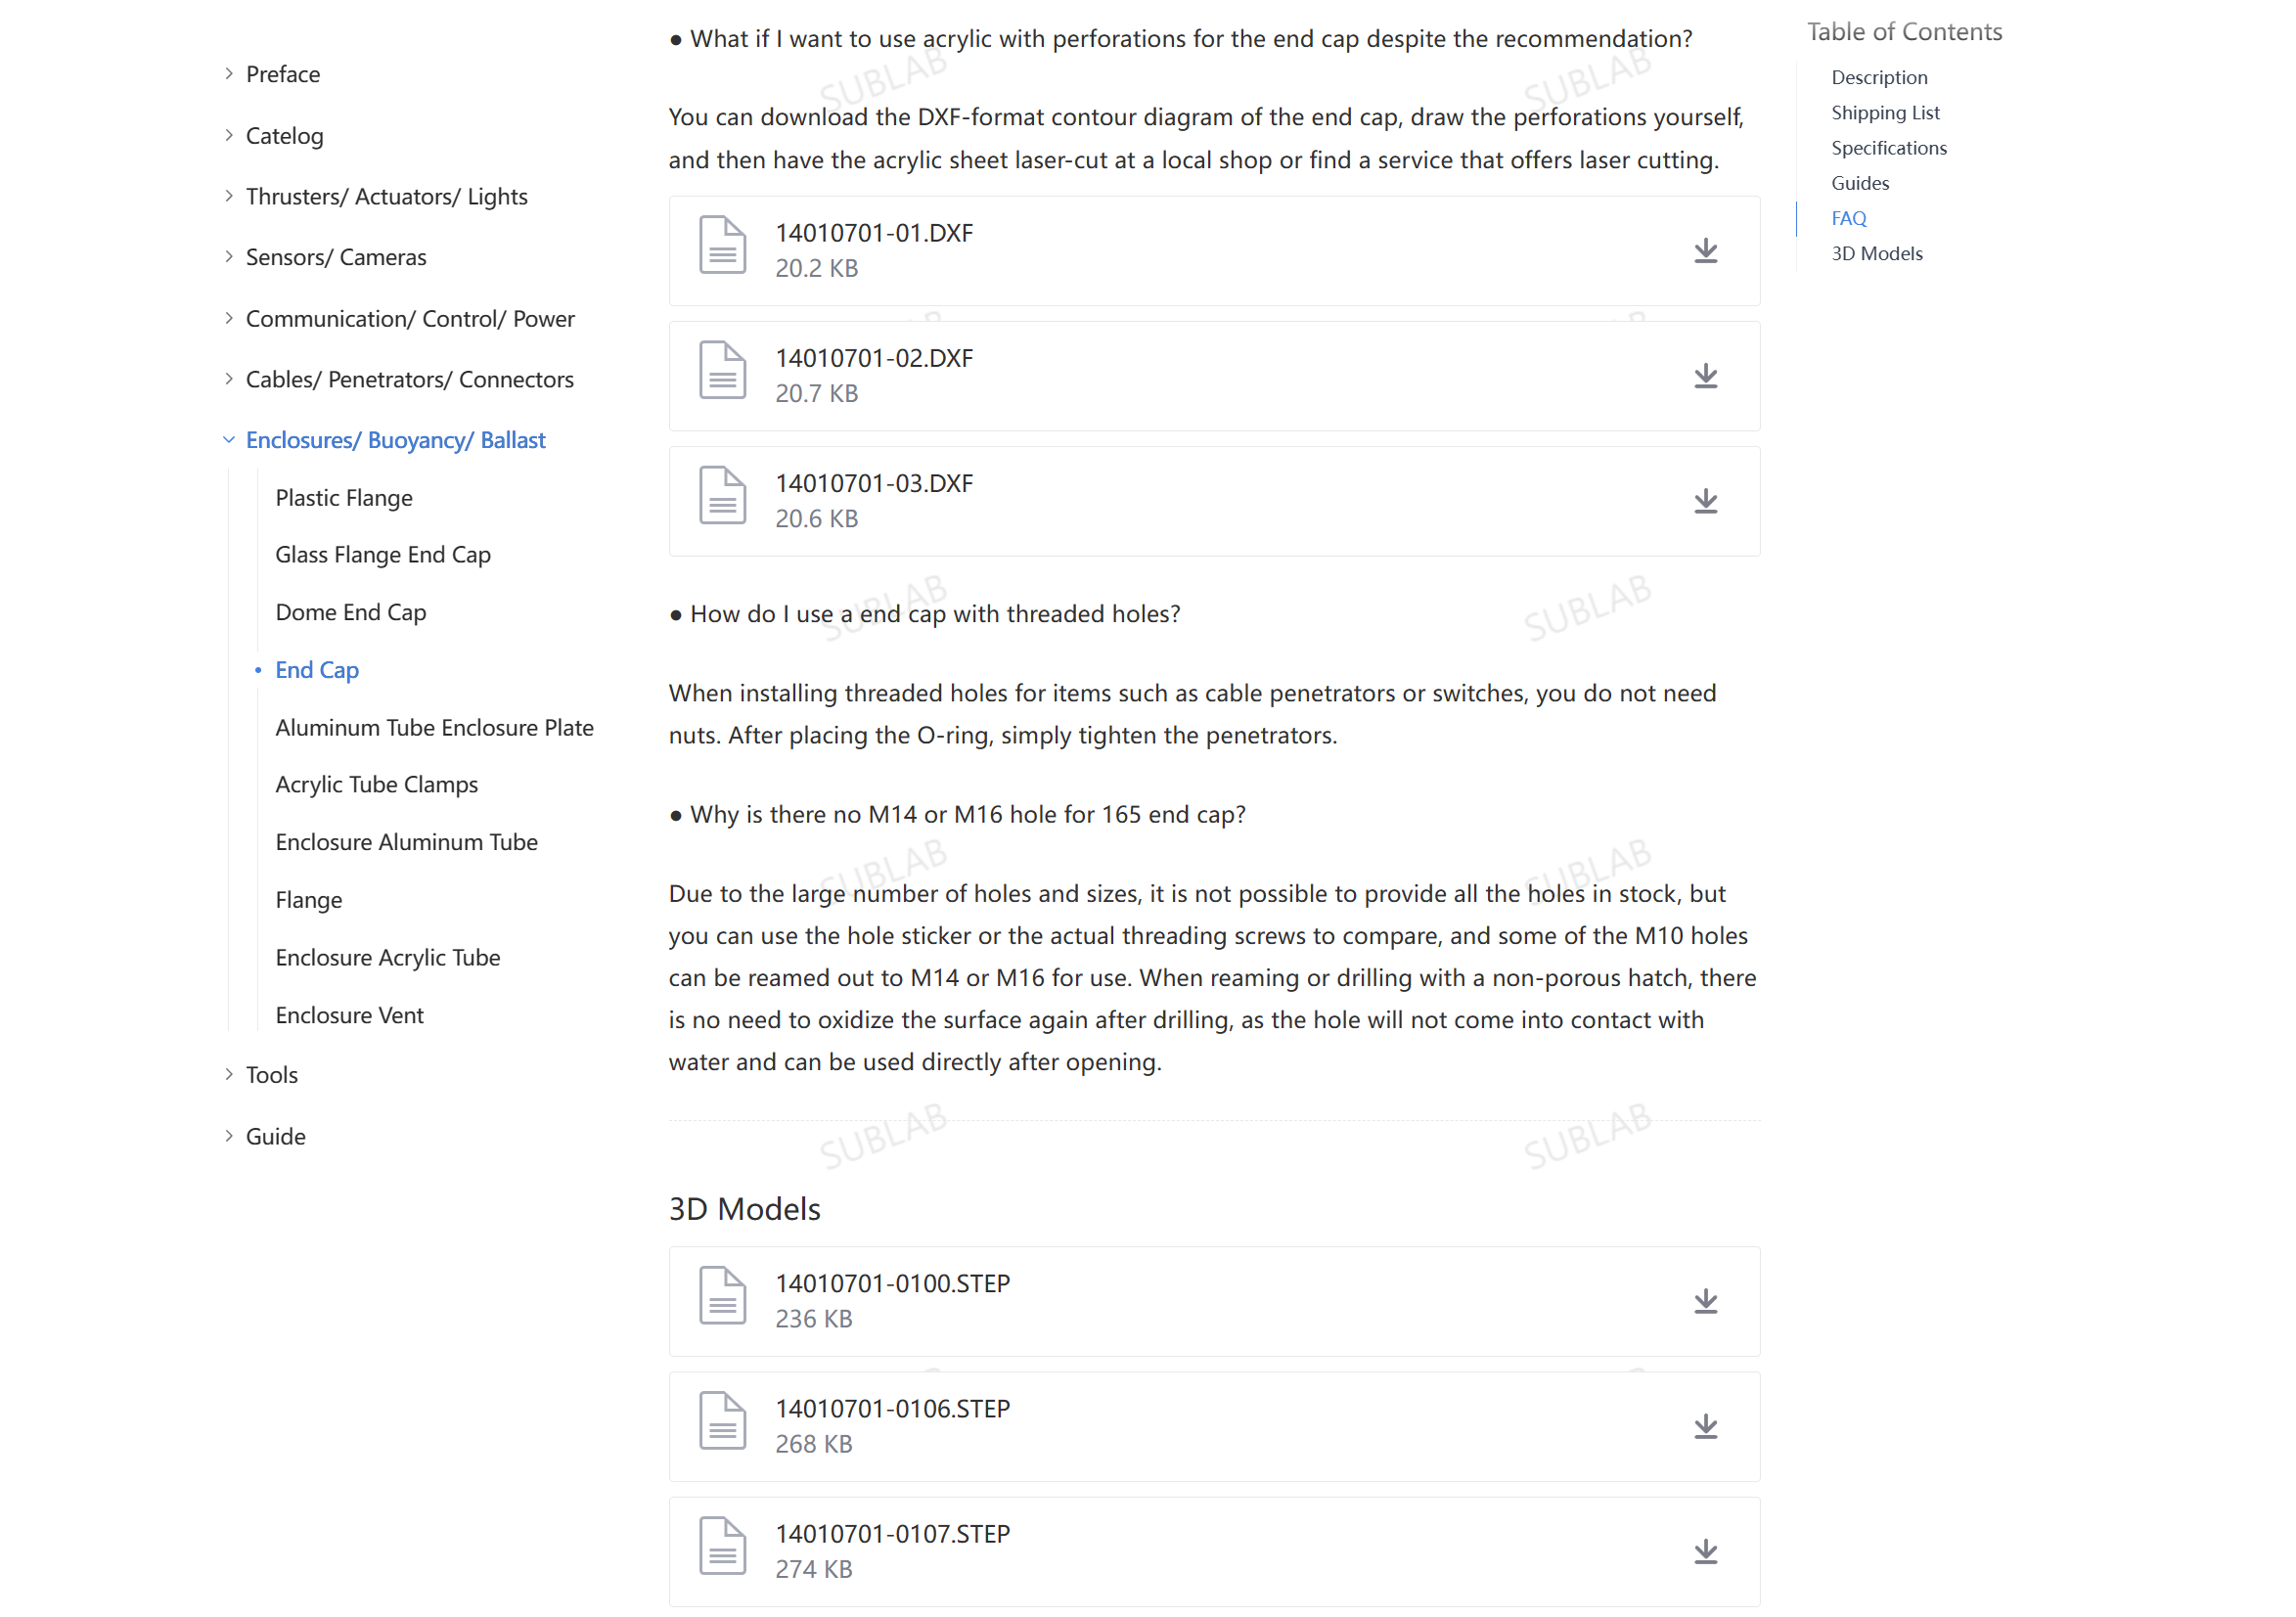Open Enclosure Acrylic Tube page
2296x1617 pixels.
click(x=388, y=957)
